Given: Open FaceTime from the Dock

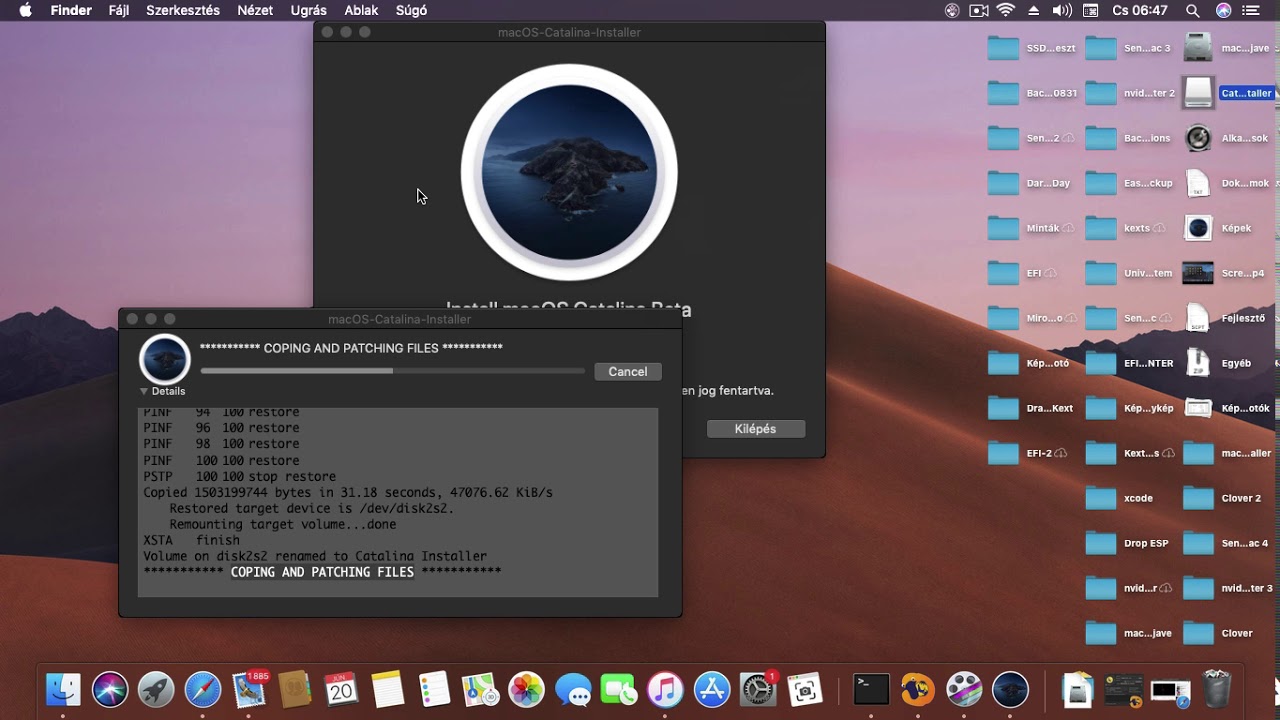Looking at the screenshot, I should pyautogui.click(x=619, y=689).
